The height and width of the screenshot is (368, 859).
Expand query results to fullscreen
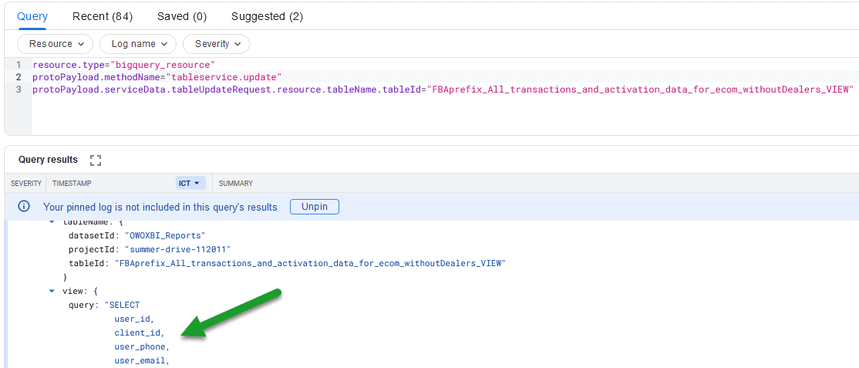coord(96,160)
